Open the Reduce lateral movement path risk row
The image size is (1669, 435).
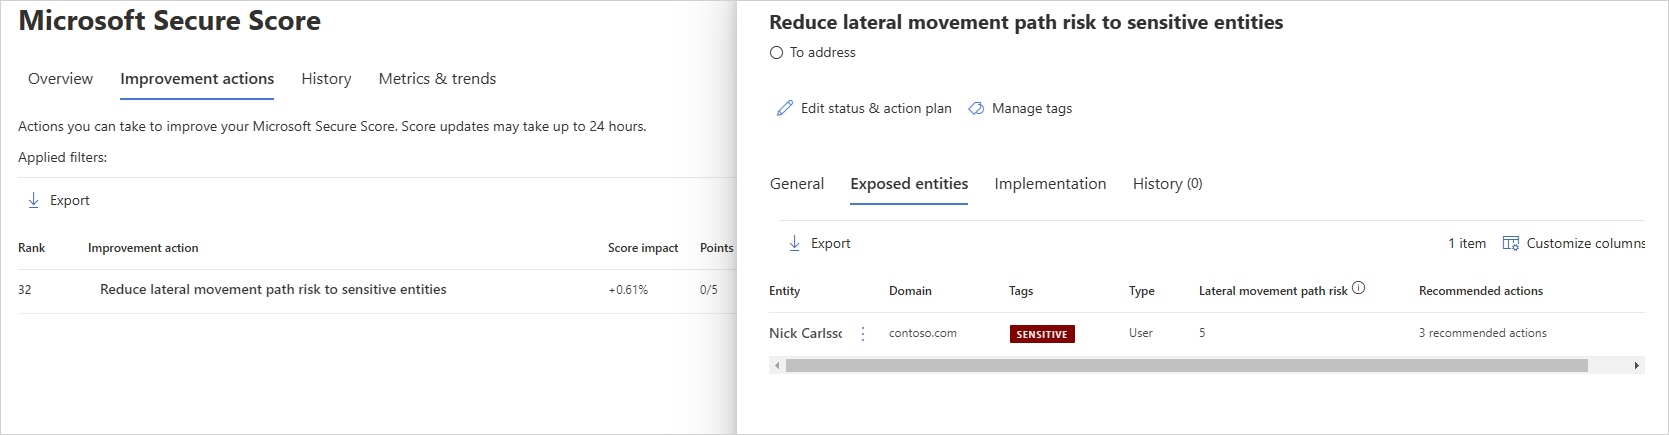pos(273,290)
